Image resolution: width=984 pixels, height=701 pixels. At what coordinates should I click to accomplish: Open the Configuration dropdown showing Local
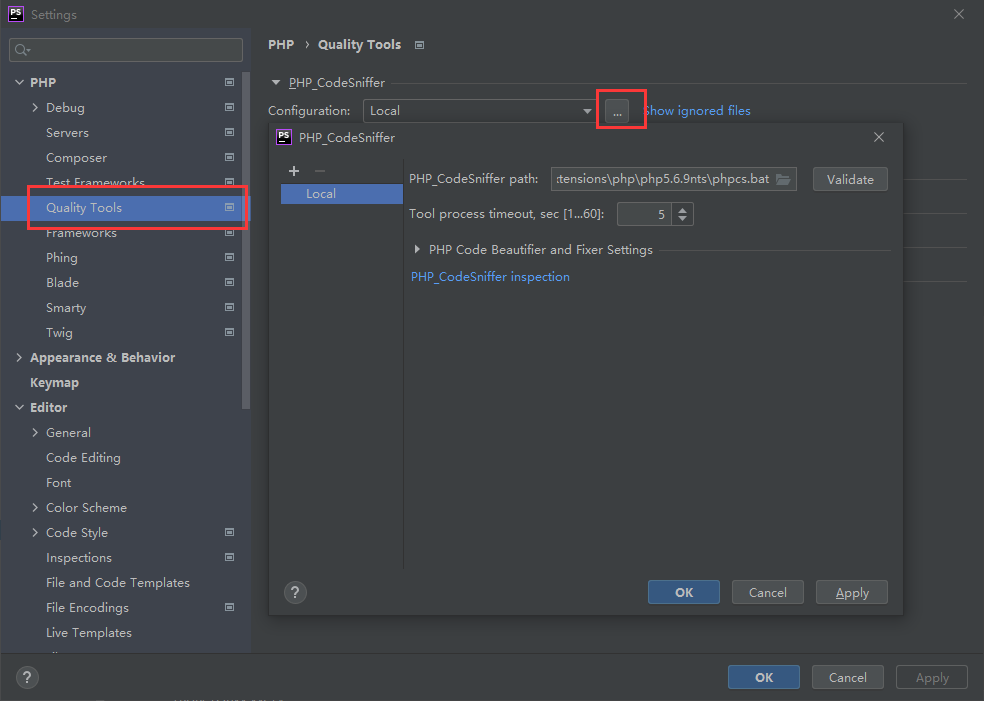pos(479,110)
